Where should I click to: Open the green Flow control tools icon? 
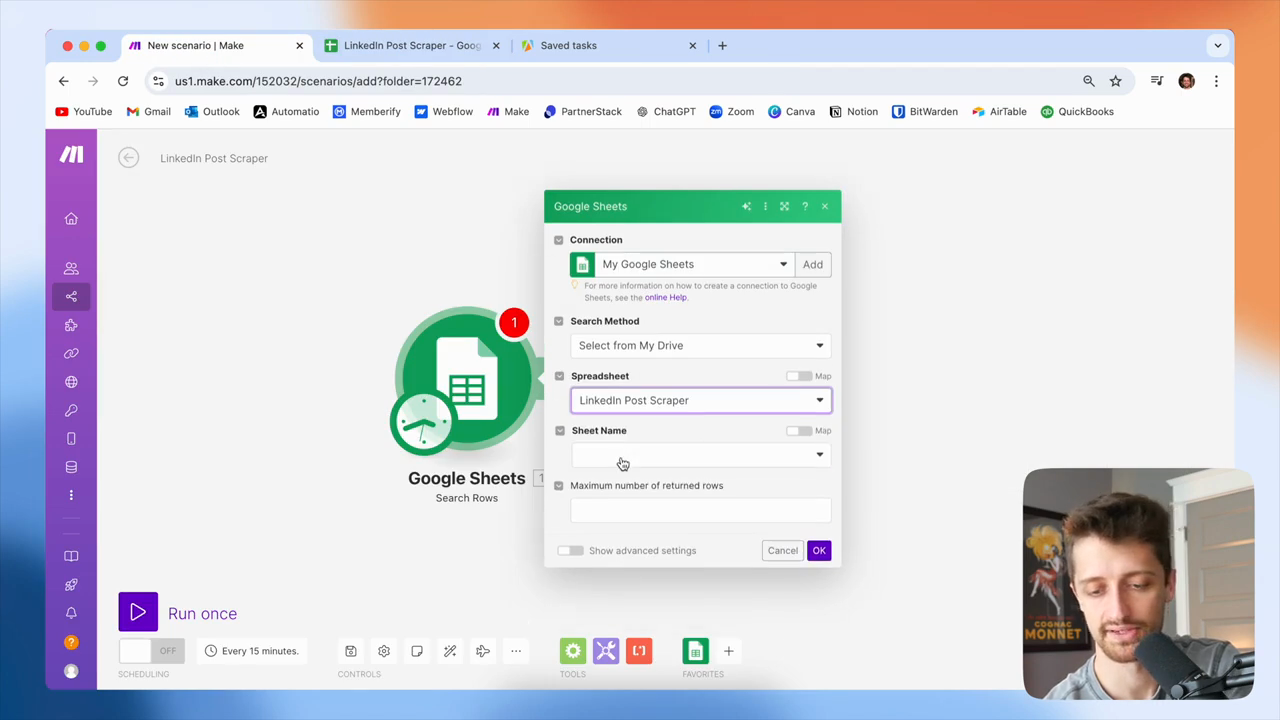573,651
